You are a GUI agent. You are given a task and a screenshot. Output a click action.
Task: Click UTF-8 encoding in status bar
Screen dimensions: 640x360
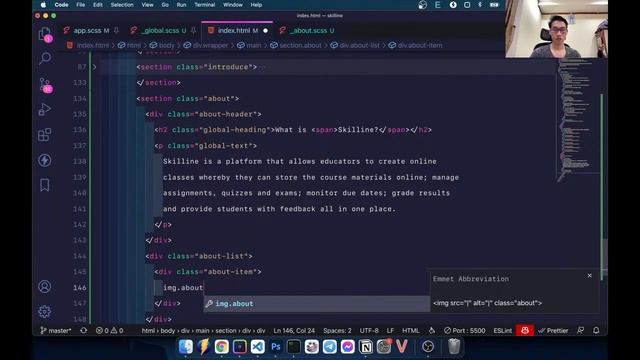click(369, 331)
